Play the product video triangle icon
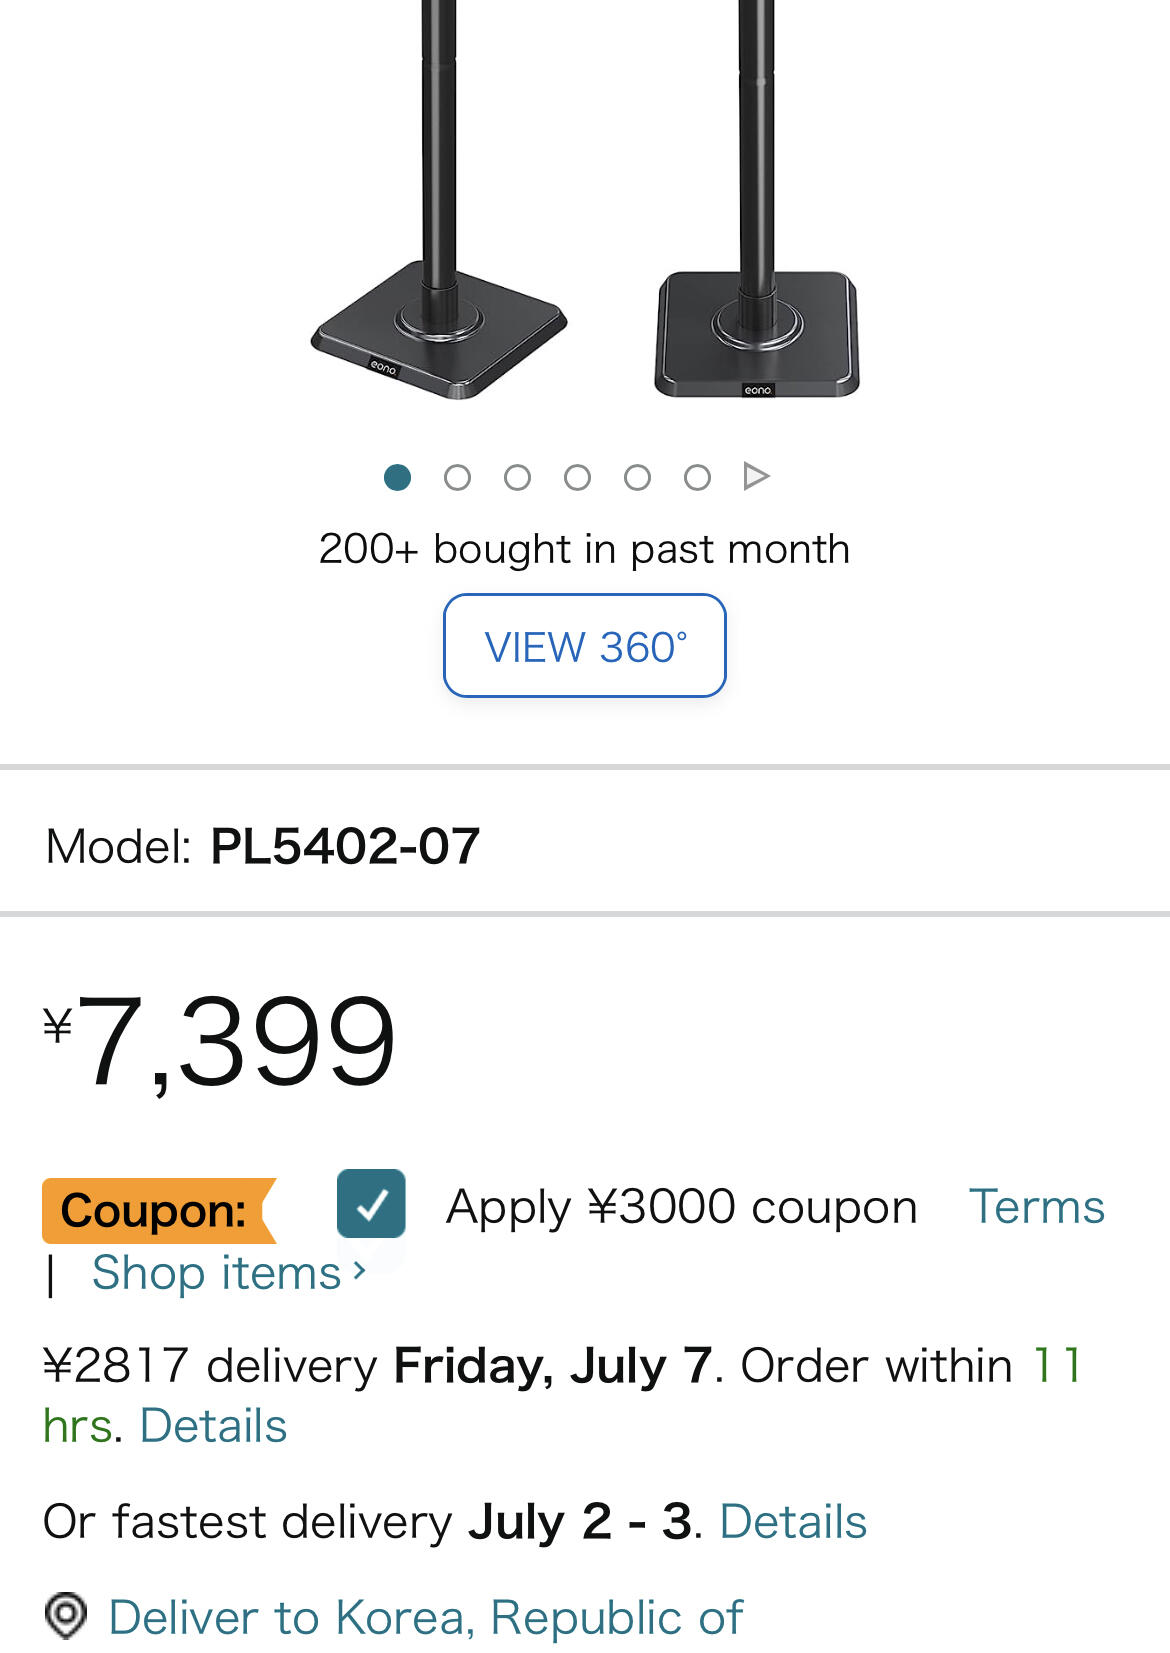Screen dimensions: 1170x1653 click(x=756, y=476)
